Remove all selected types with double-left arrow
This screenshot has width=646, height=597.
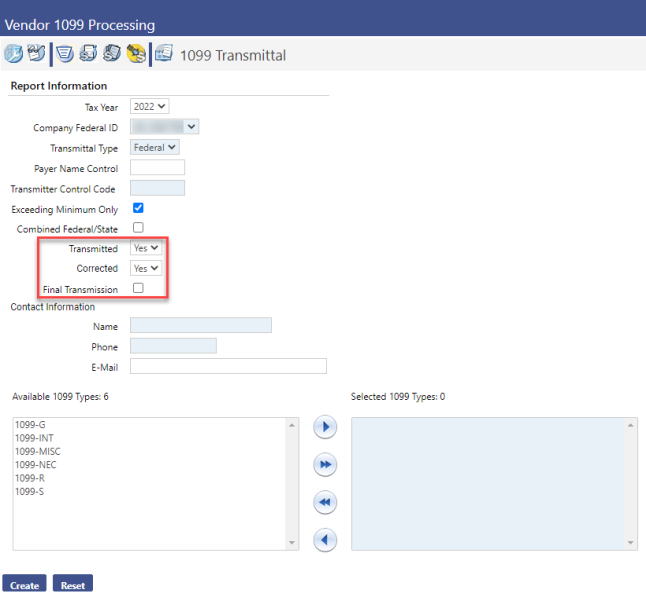point(324,502)
